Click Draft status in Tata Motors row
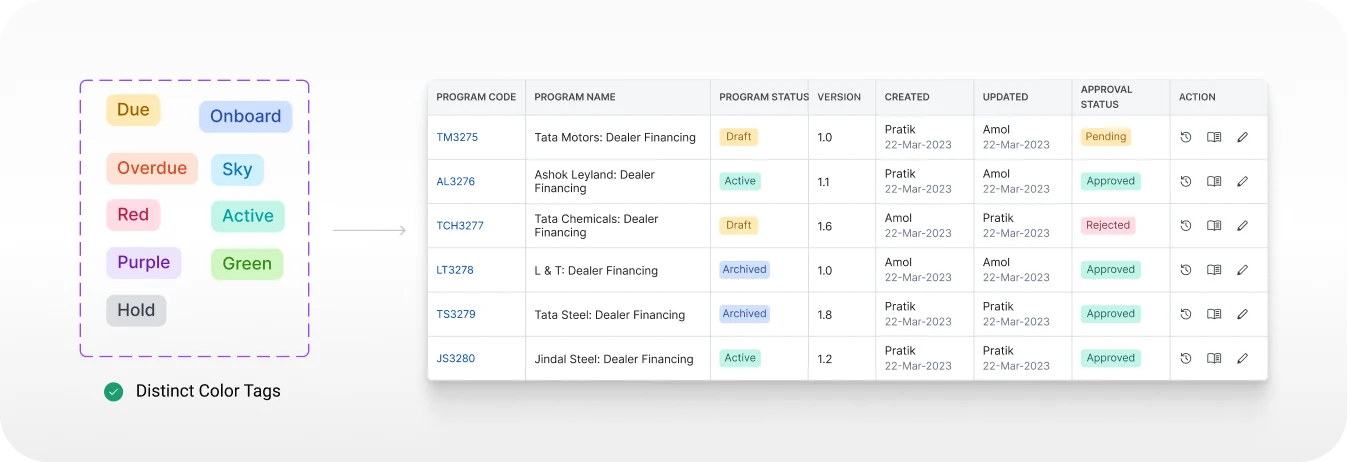 [x=739, y=137]
